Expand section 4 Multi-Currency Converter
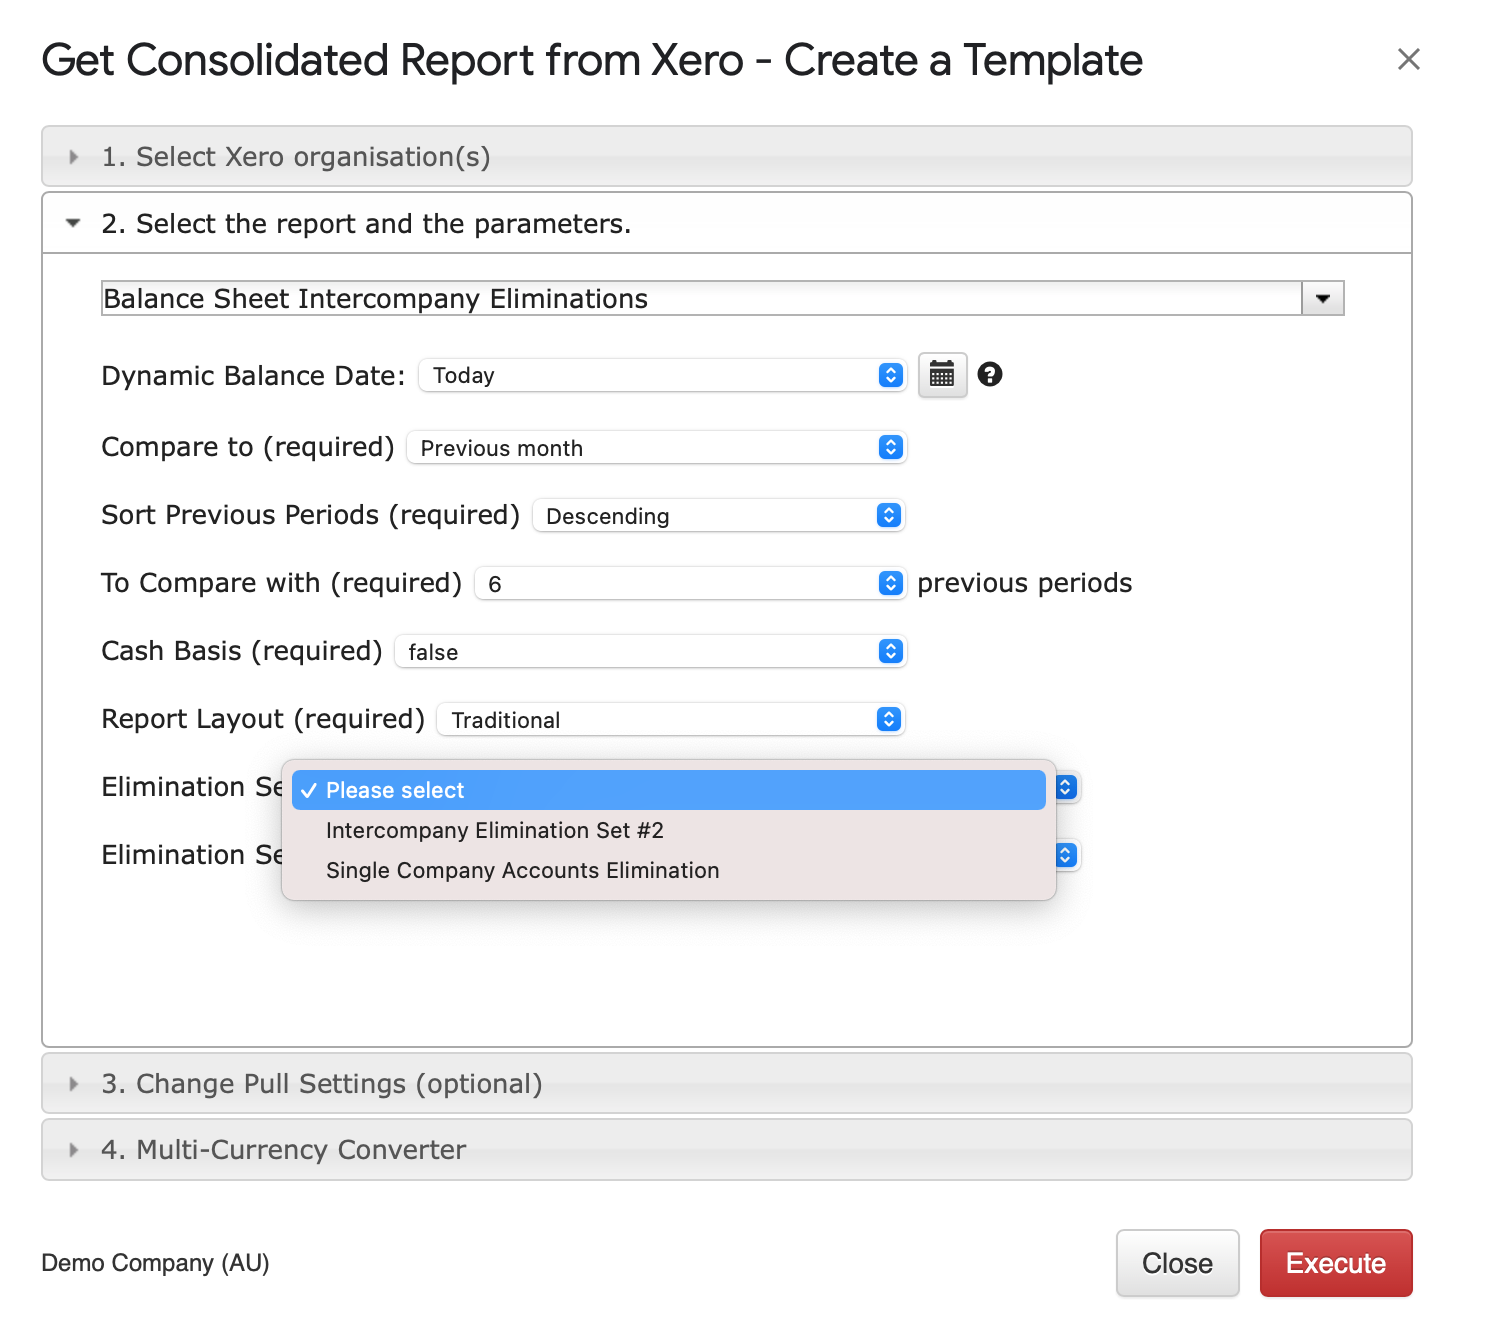This screenshot has width=1490, height=1324. (727, 1149)
